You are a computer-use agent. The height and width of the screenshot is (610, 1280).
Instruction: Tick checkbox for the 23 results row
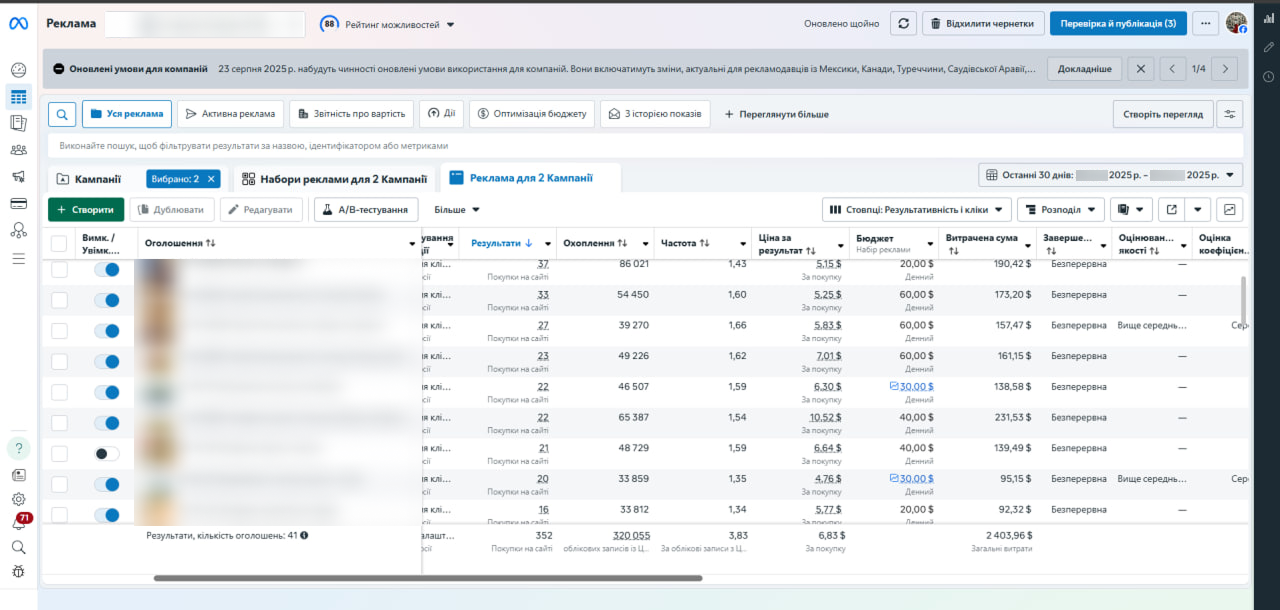tap(59, 361)
